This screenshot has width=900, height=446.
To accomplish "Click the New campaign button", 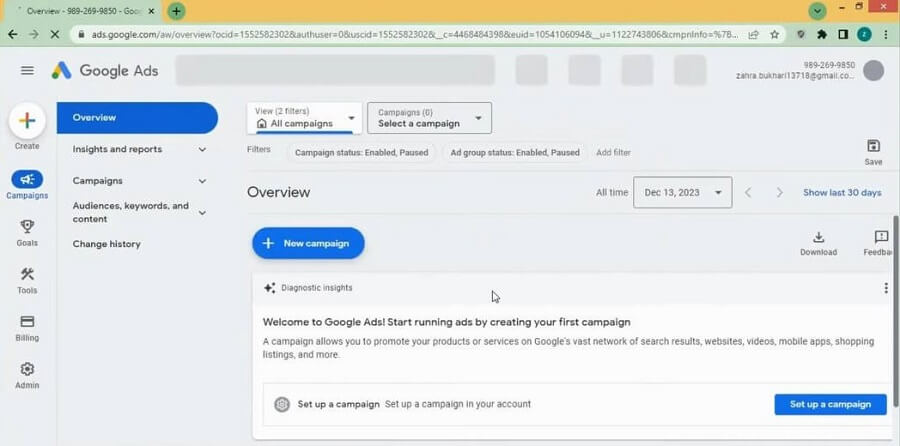I will [308, 243].
